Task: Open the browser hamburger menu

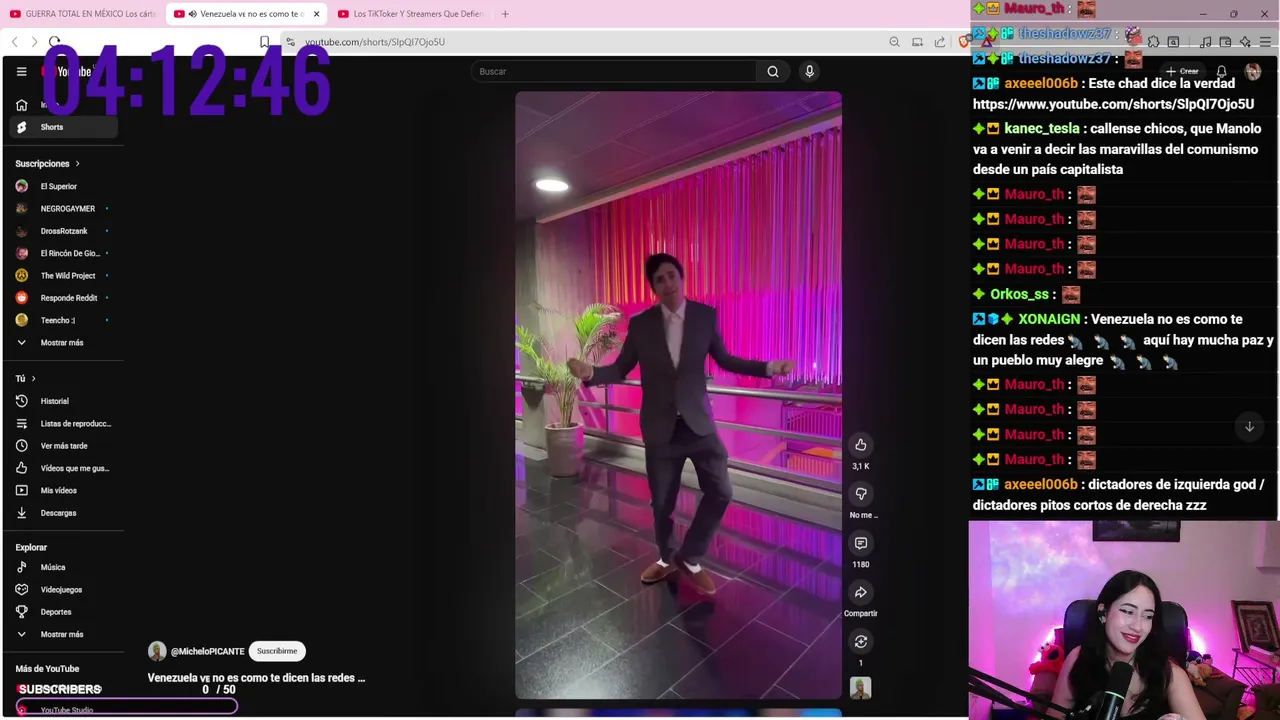Action: (1265, 42)
